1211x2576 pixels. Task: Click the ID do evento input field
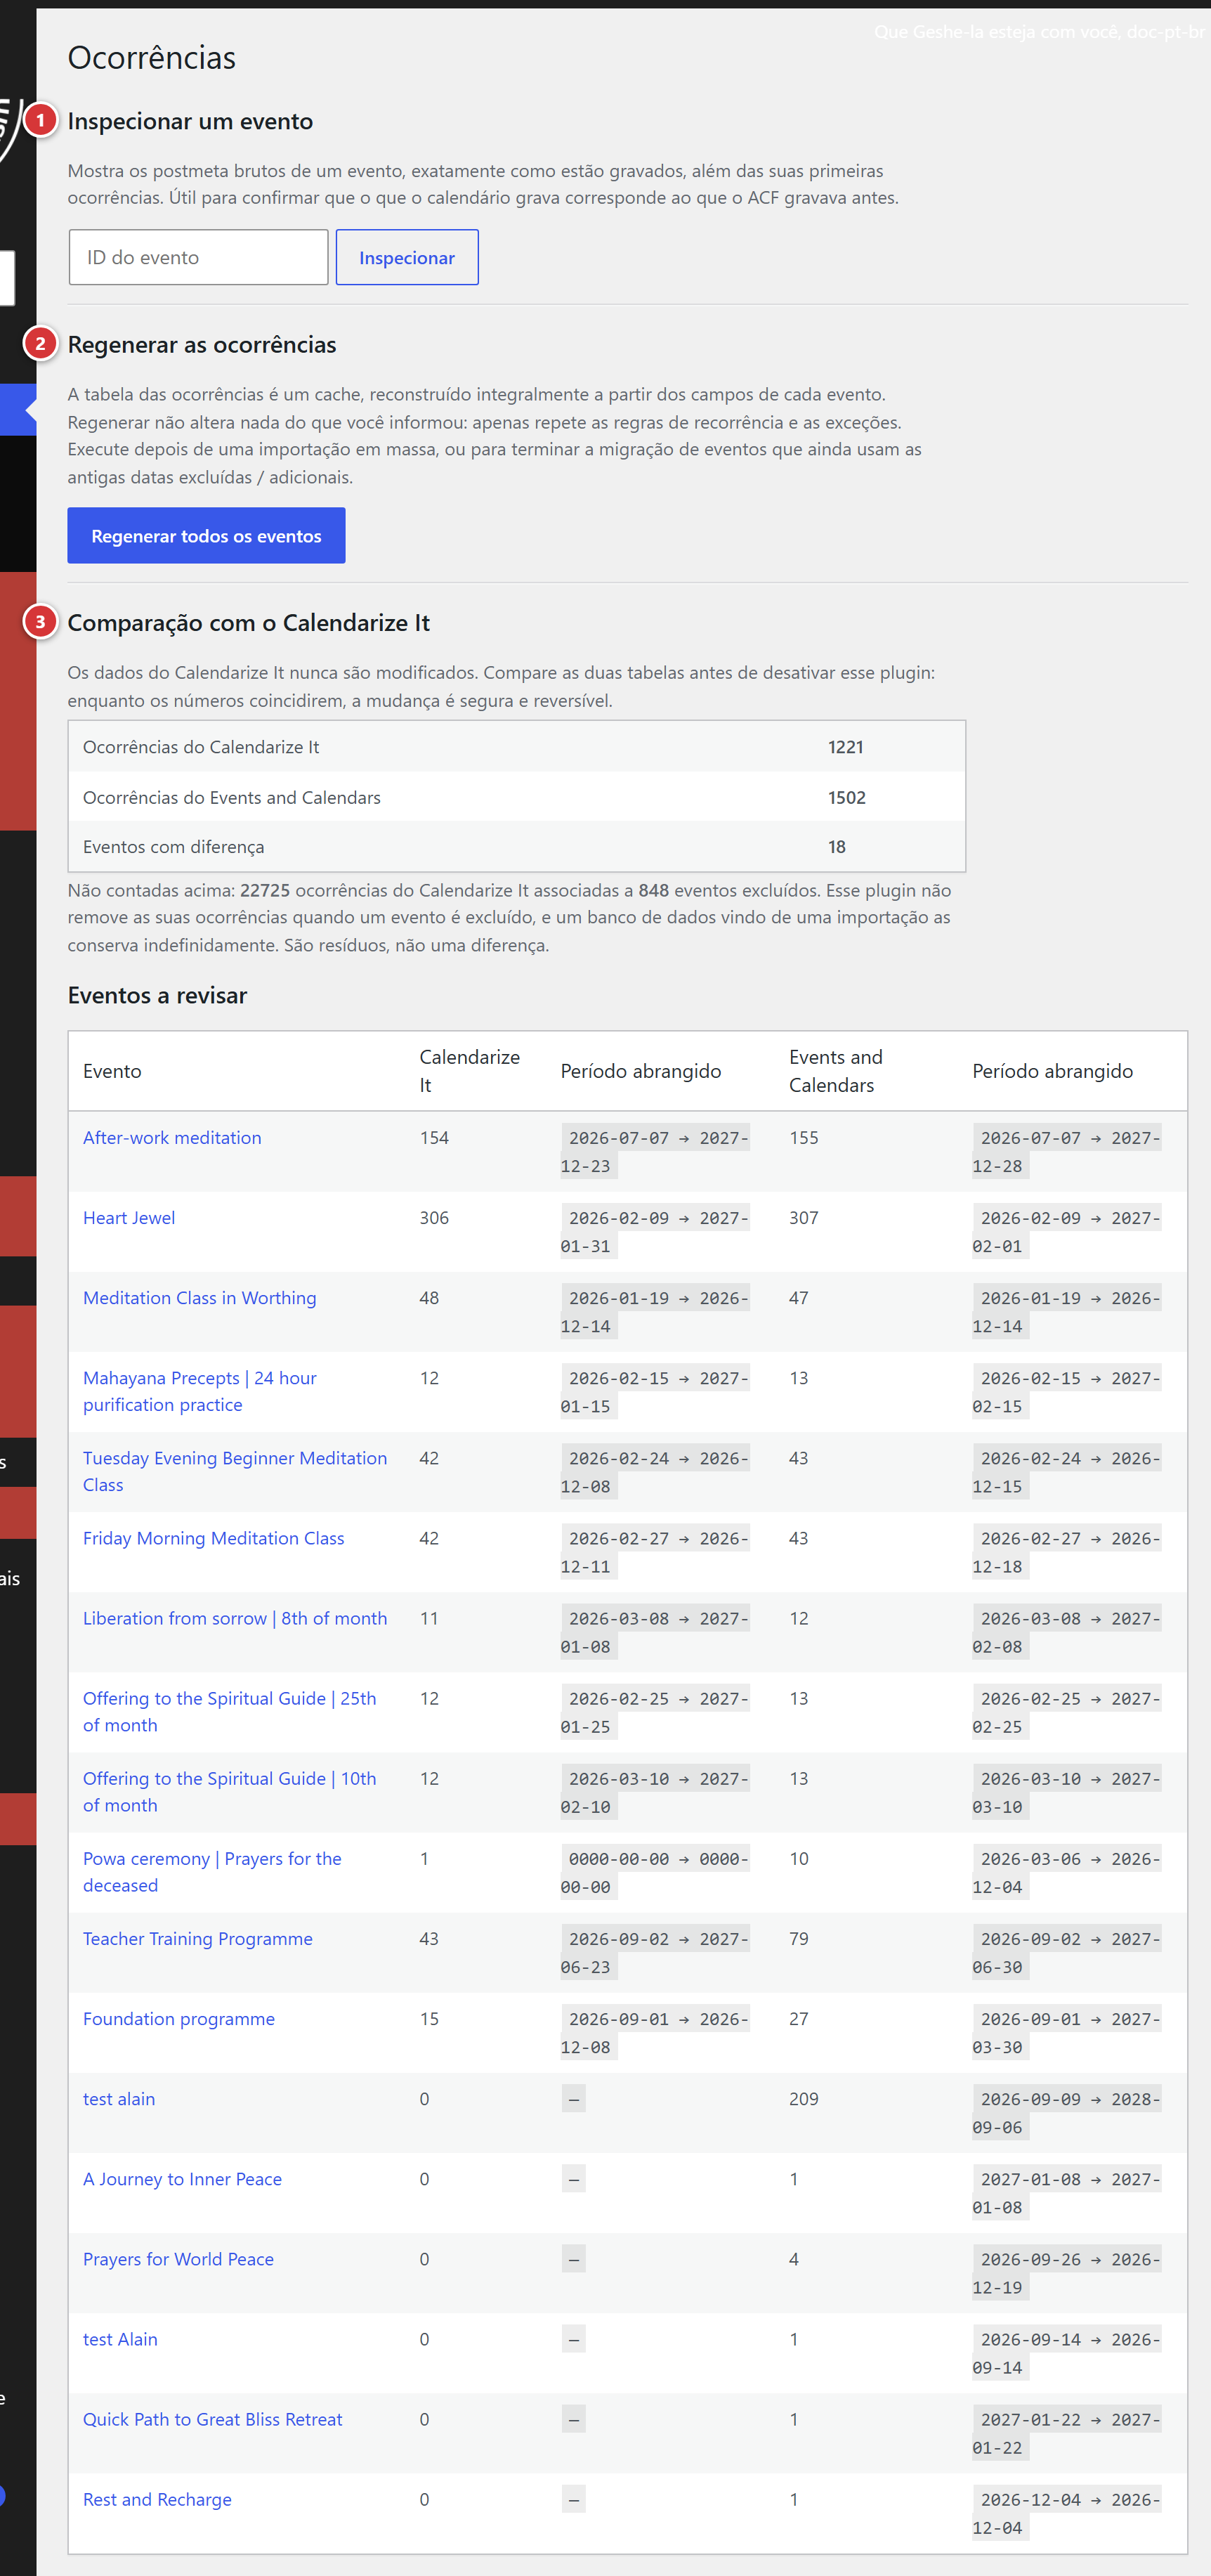coord(198,257)
